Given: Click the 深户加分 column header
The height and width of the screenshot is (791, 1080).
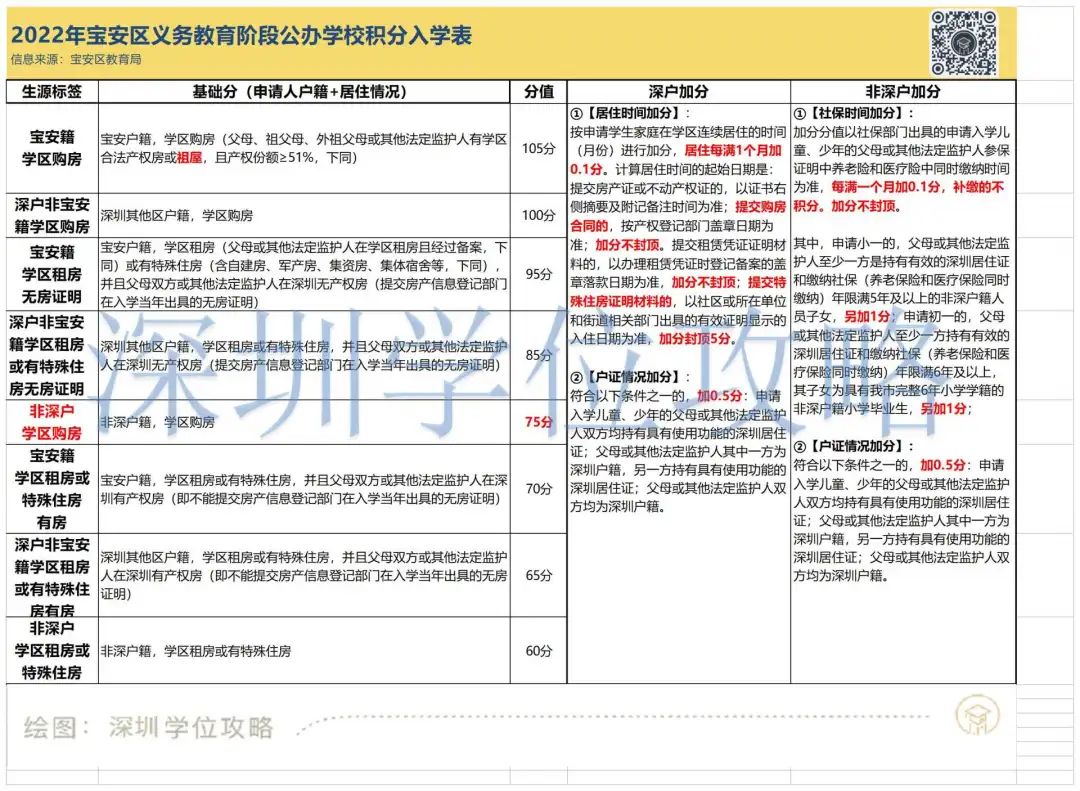Looking at the screenshot, I should click(x=678, y=92).
